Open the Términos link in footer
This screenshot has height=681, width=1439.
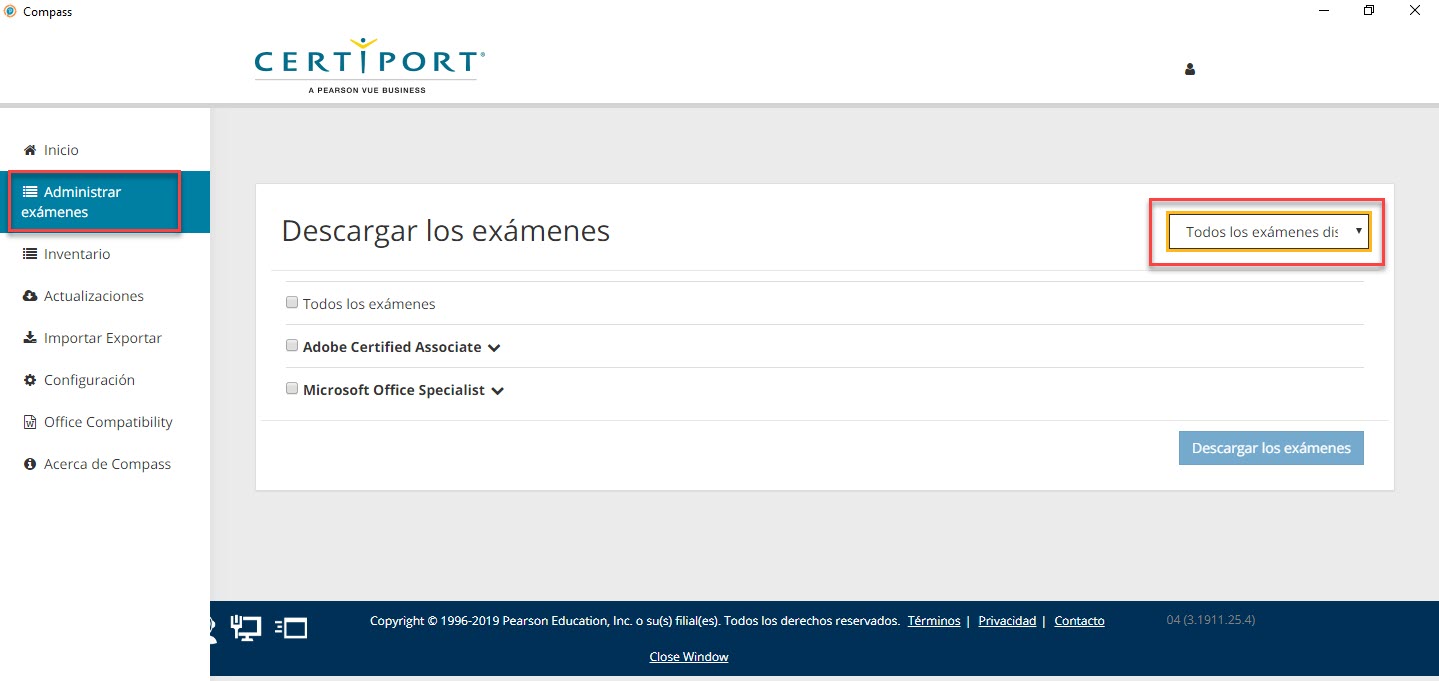click(934, 621)
